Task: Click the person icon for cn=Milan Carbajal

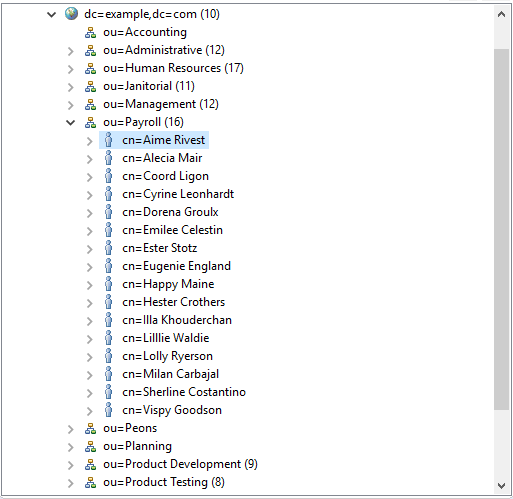Action: tap(109, 374)
